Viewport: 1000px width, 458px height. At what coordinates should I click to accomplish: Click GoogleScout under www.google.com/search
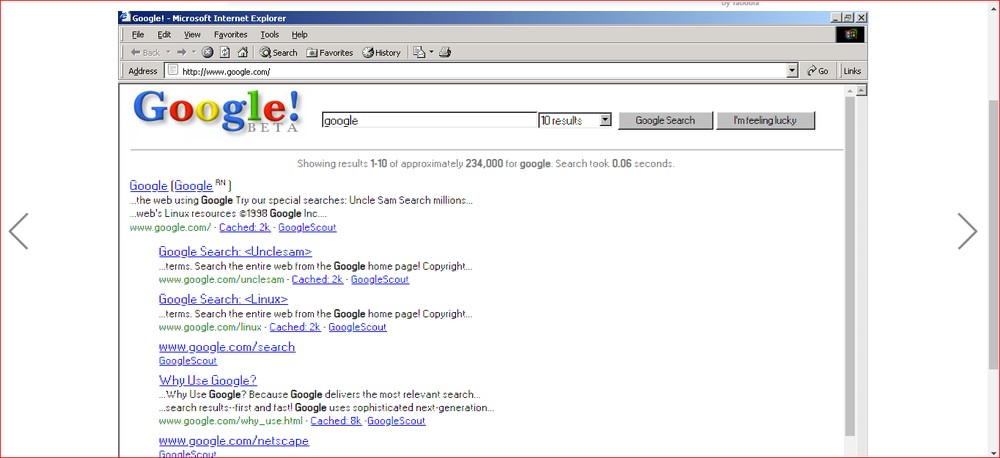[188, 361]
